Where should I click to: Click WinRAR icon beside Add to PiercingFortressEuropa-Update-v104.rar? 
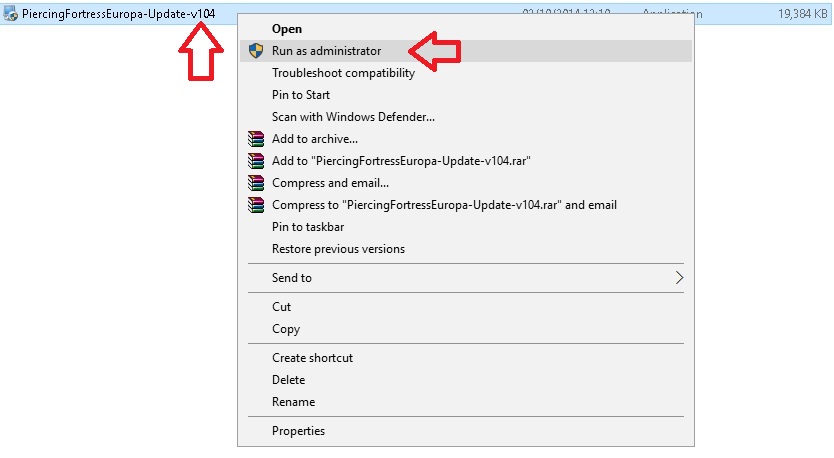pyautogui.click(x=256, y=161)
